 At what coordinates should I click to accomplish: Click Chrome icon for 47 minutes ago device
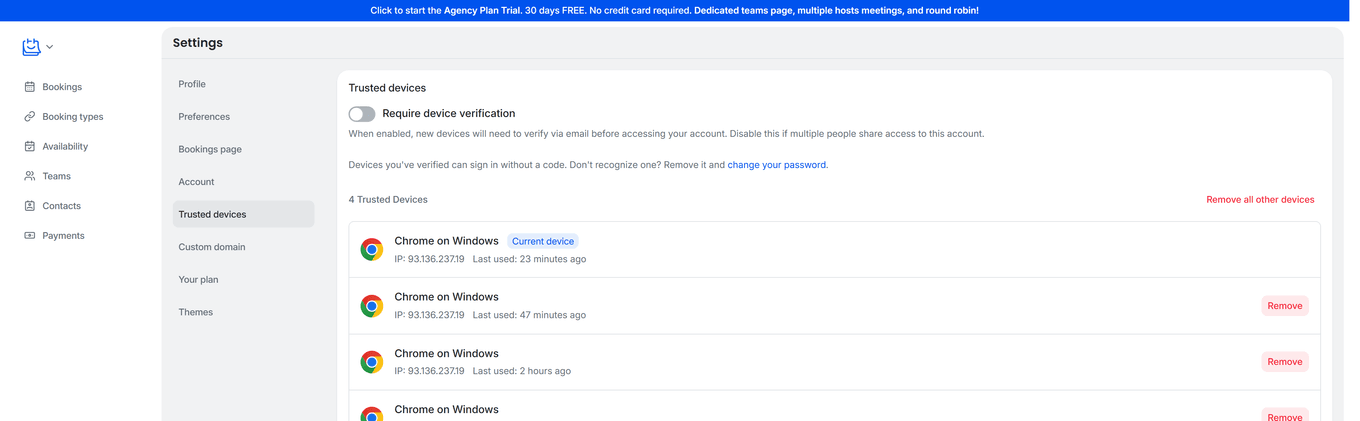[372, 306]
